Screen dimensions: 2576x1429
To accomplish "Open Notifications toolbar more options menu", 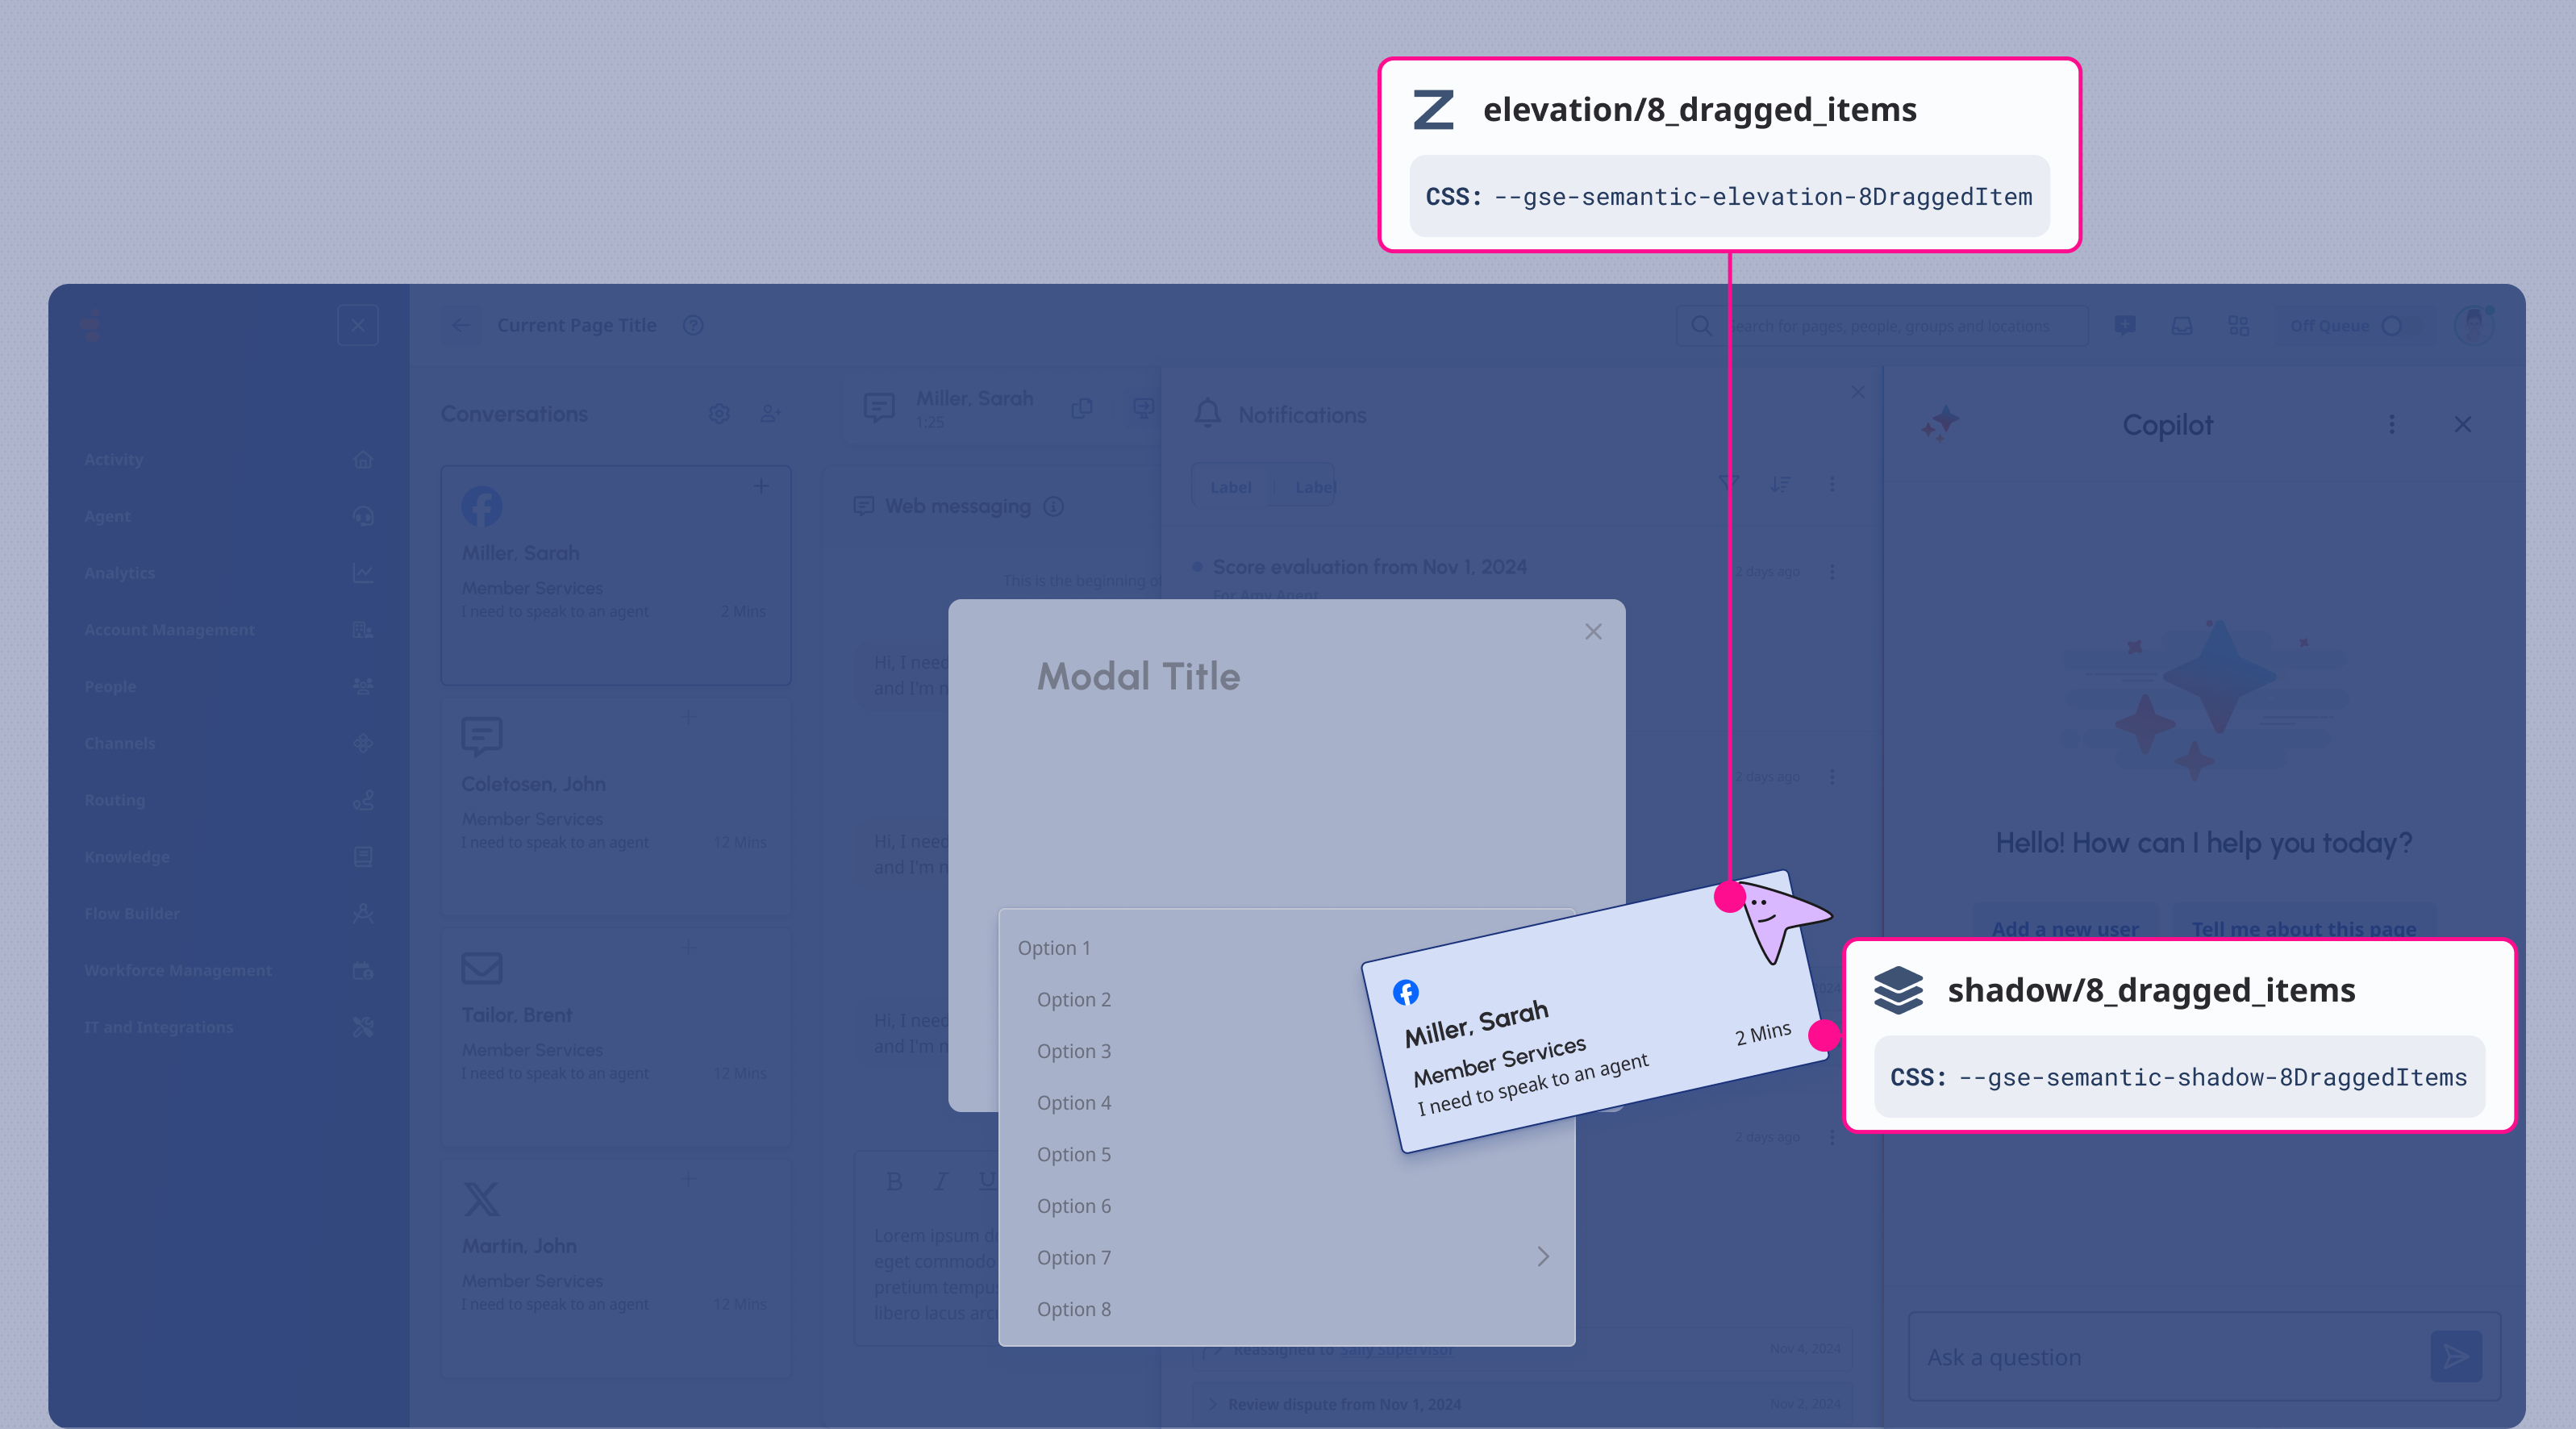I will click(x=1832, y=484).
